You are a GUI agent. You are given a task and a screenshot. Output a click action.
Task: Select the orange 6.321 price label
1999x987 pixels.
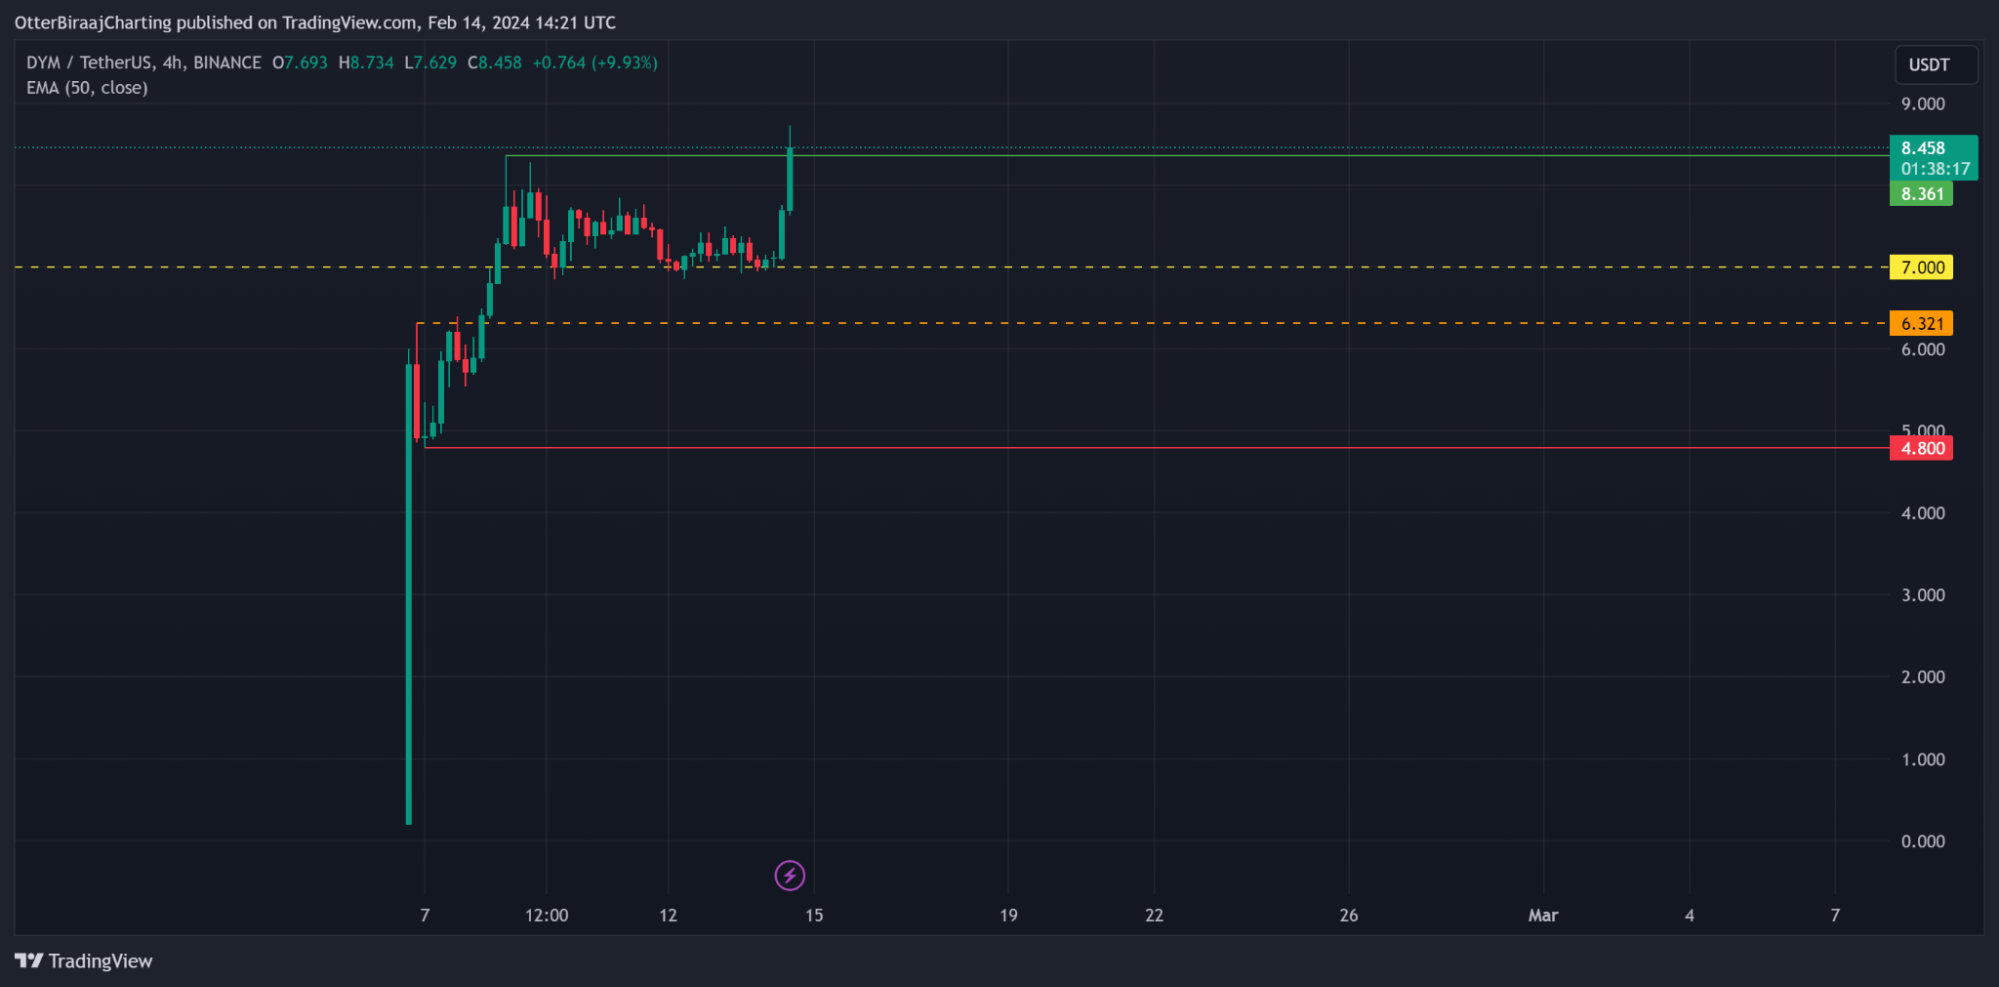1921,324
